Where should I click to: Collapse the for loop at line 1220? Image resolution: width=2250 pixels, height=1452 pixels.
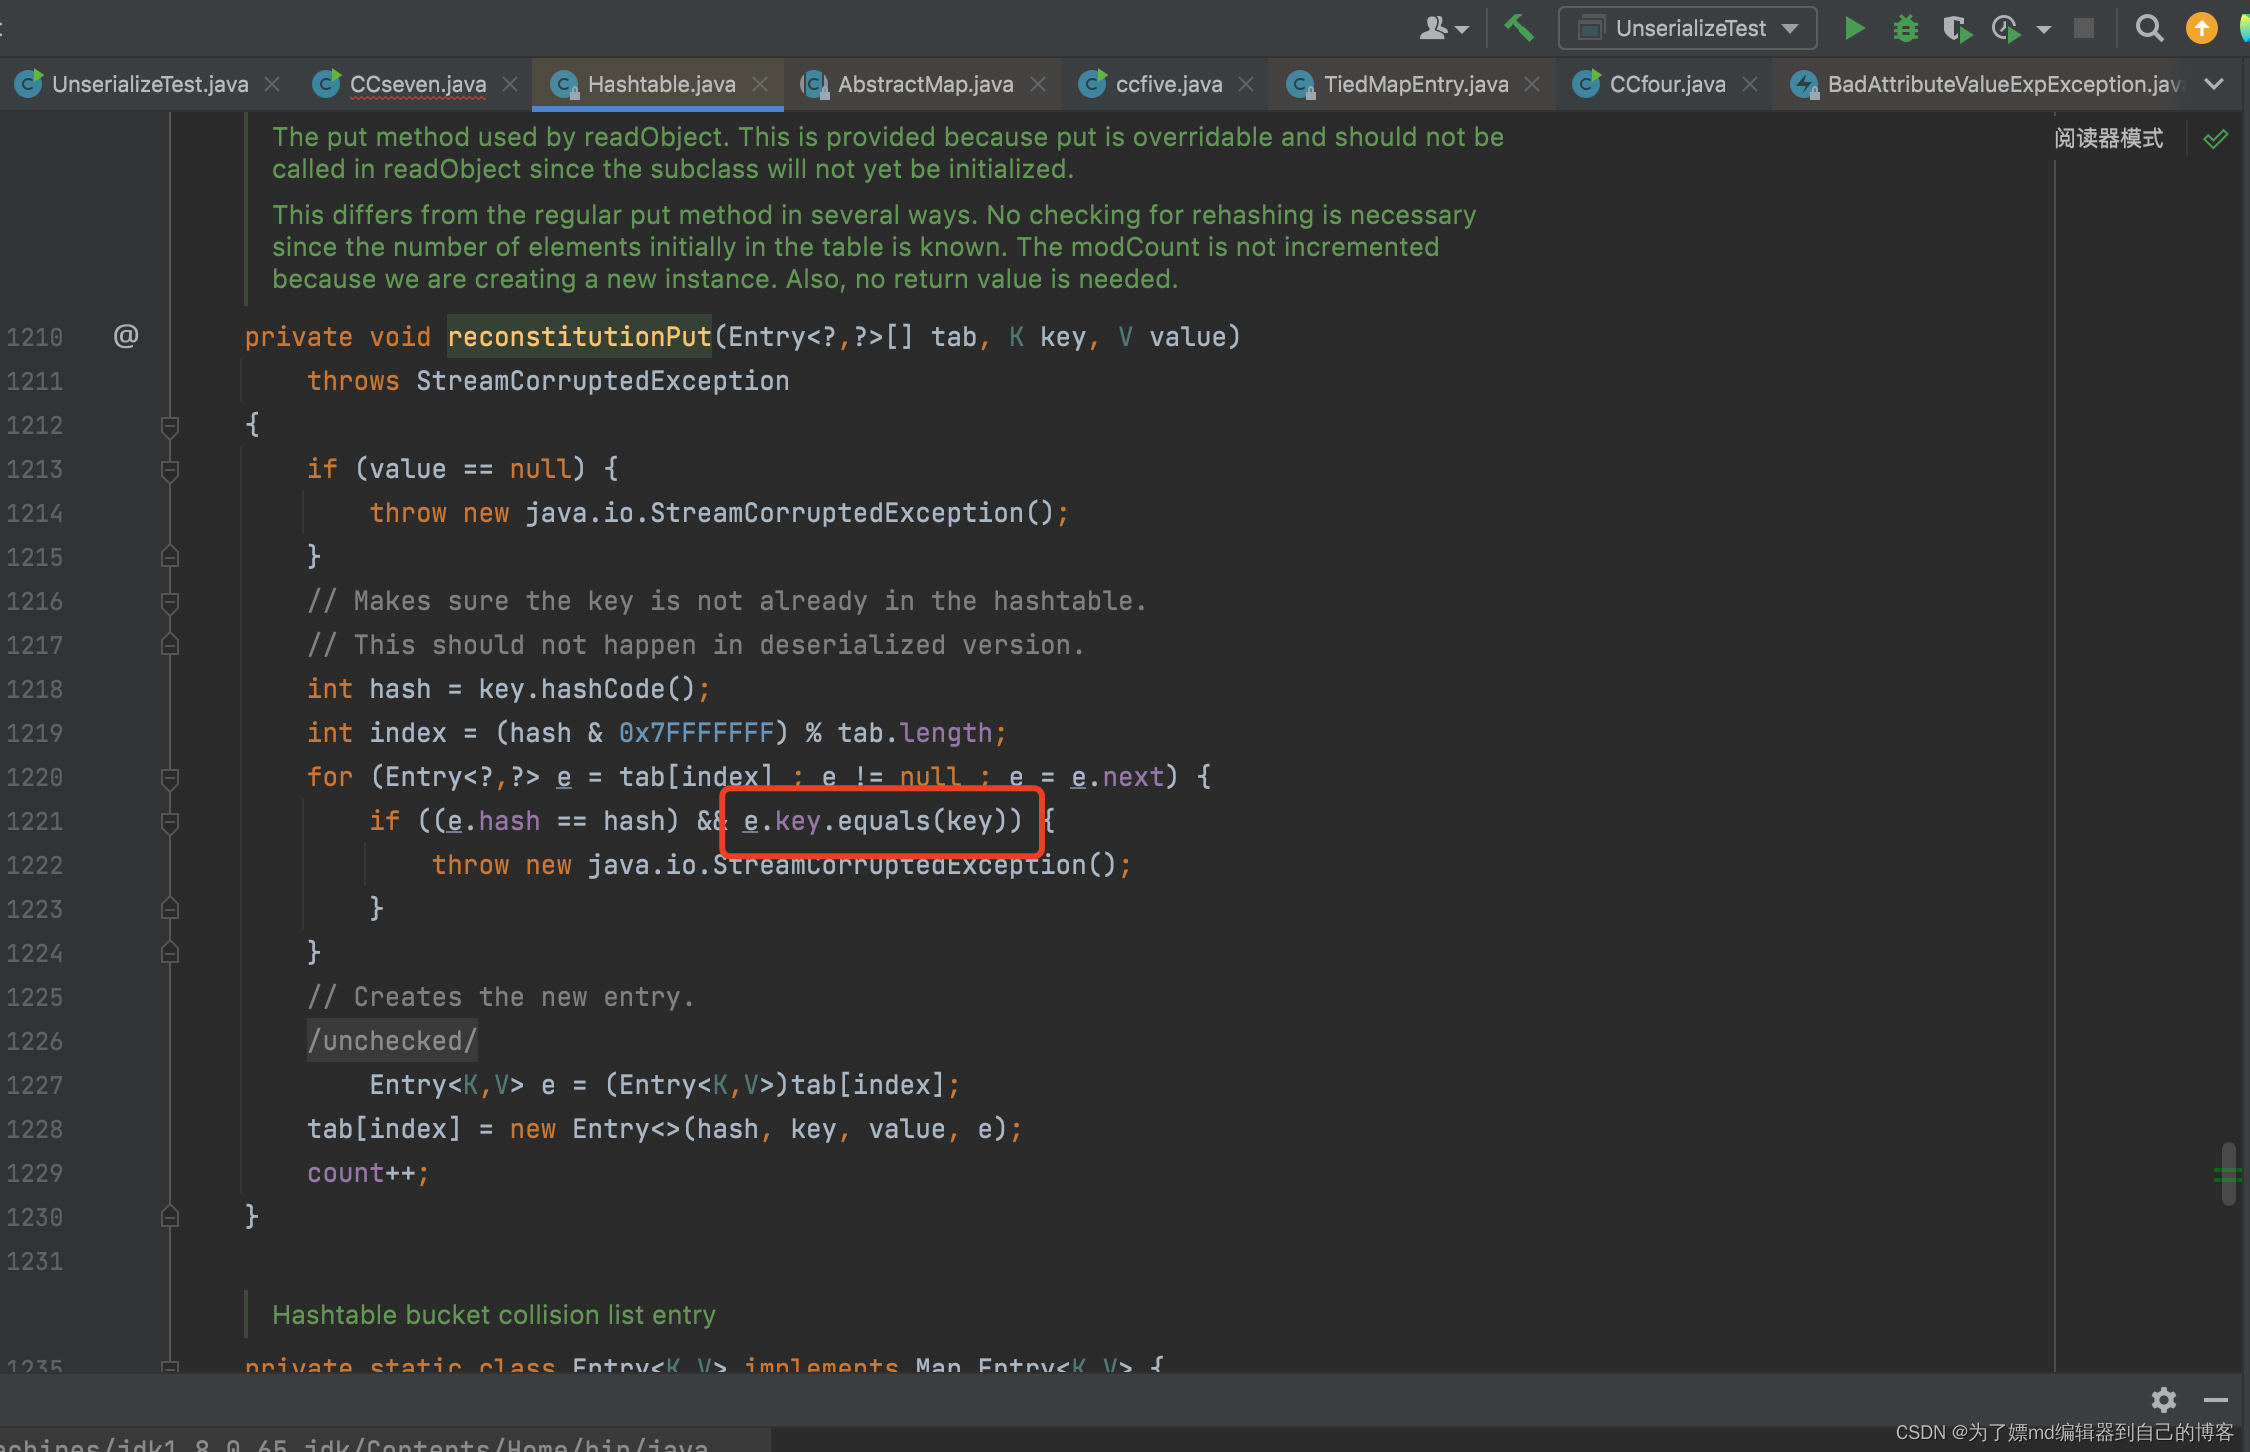(170, 778)
